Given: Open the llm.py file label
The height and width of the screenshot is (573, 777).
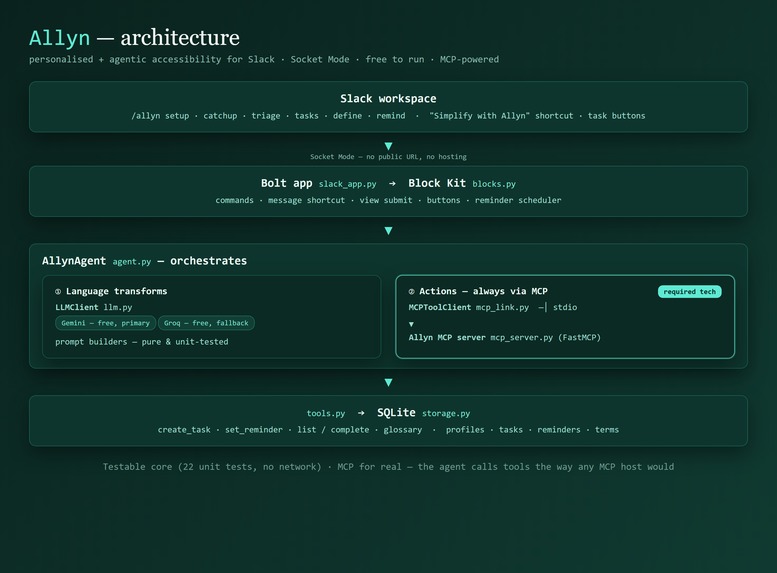Looking at the screenshot, I should [x=118, y=307].
